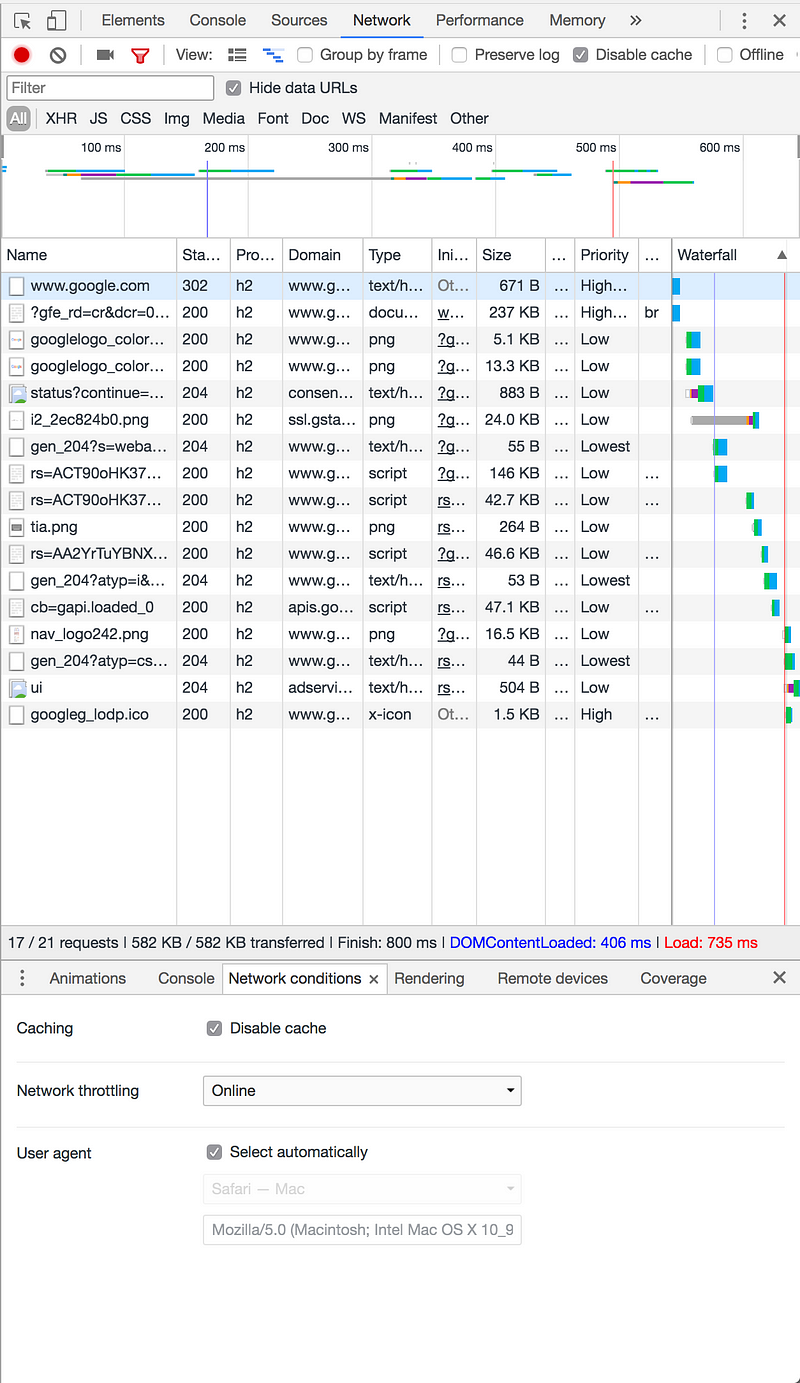Open the Sources panel tab
Image resolution: width=800 pixels, height=1383 pixels.
(x=299, y=20)
